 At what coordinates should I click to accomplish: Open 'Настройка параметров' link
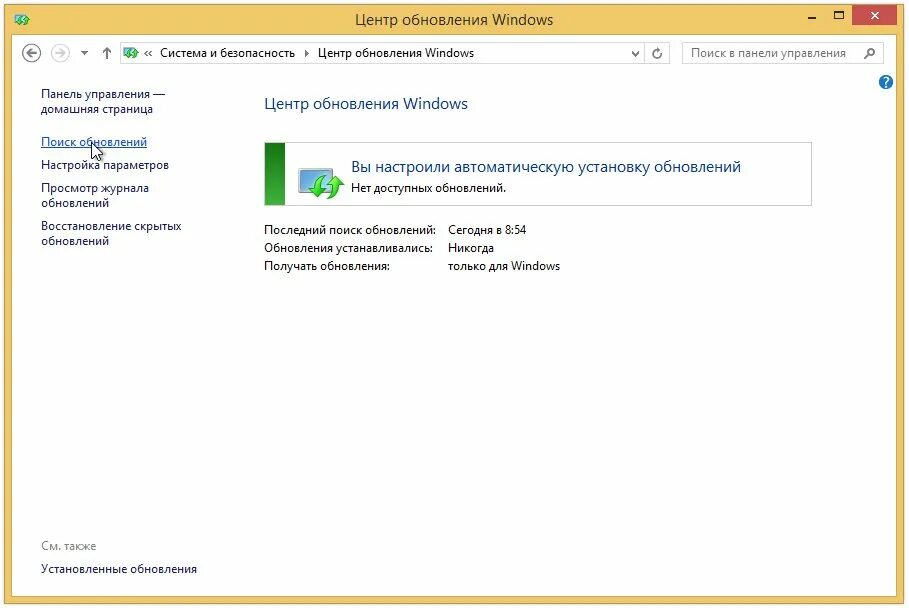pos(105,165)
